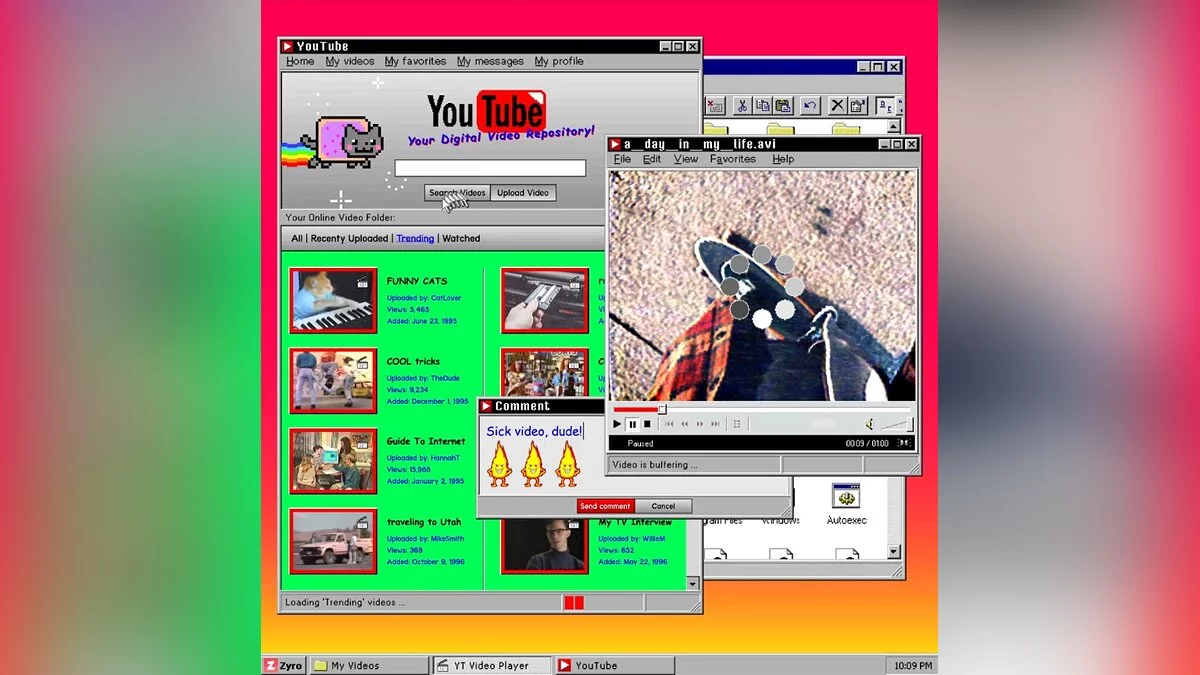Image resolution: width=1200 pixels, height=675 pixels.
Task: Skip to previous track in video player
Action: [x=669, y=424]
